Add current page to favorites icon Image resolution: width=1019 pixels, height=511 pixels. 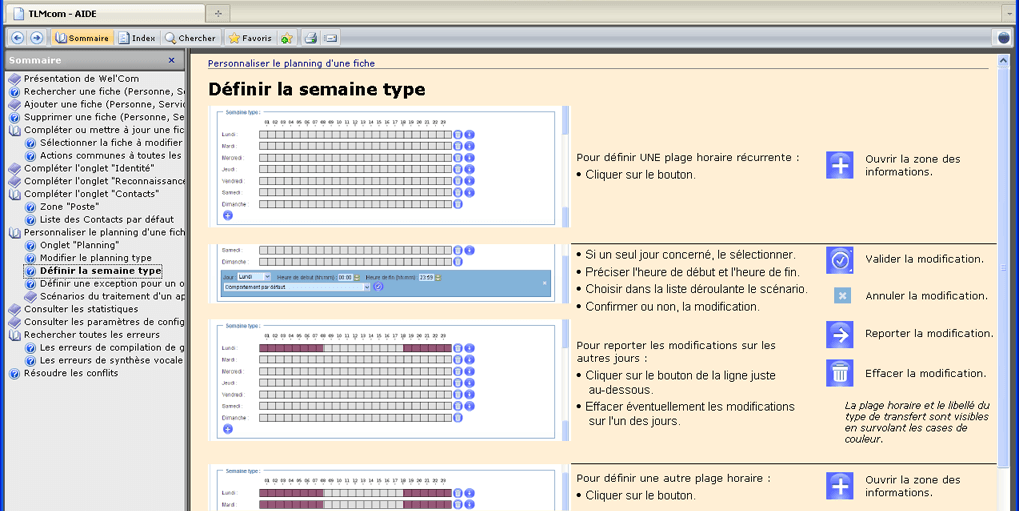(287, 38)
